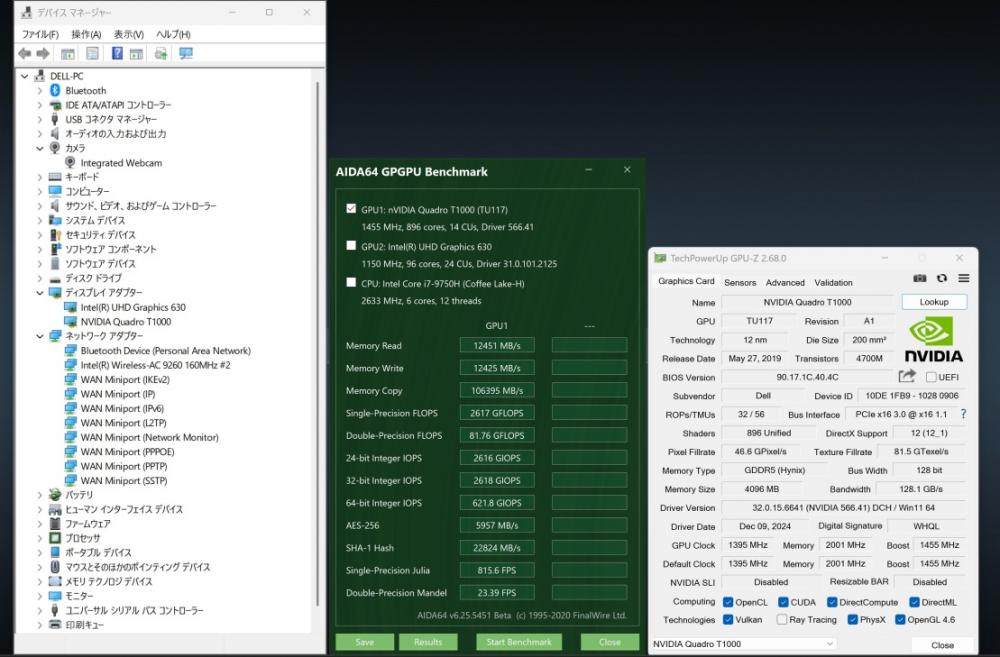Click the bus interface question mark icon
The height and width of the screenshot is (657, 1000).
click(963, 414)
